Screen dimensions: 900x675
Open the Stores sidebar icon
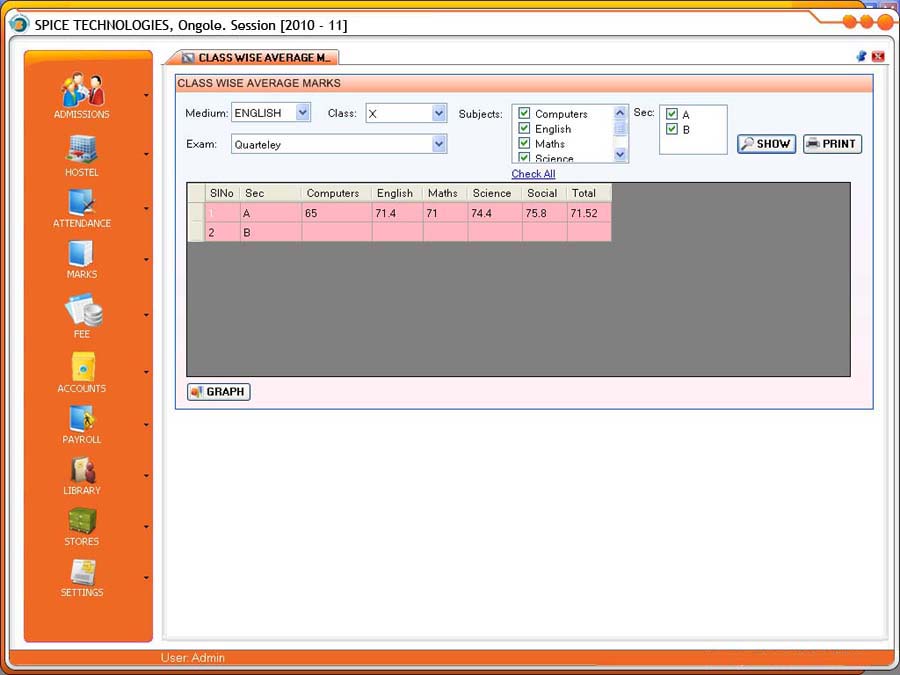(x=82, y=521)
